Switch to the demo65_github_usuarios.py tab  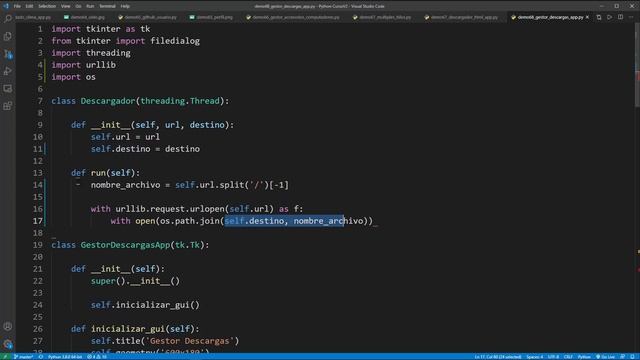147,17
